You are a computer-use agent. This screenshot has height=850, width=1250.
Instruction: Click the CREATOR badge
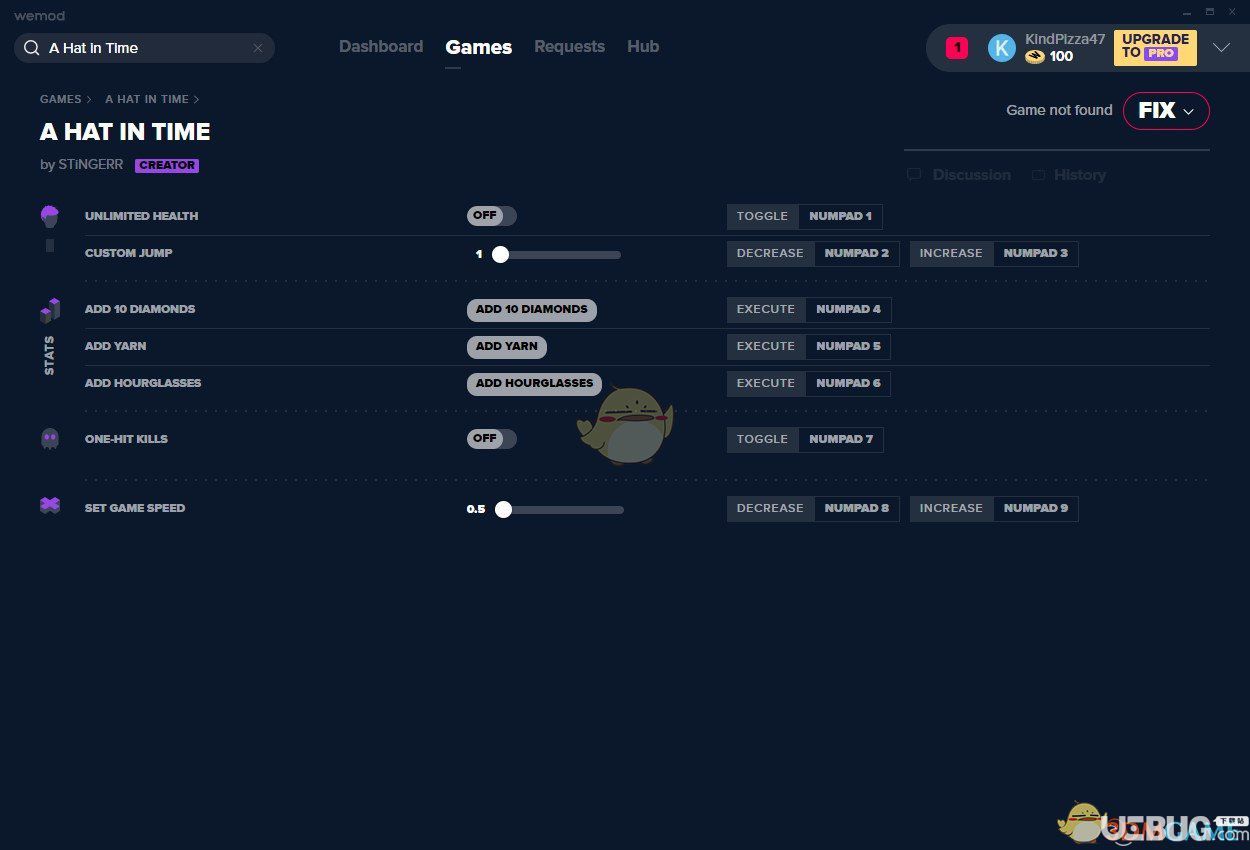point(167,166)
